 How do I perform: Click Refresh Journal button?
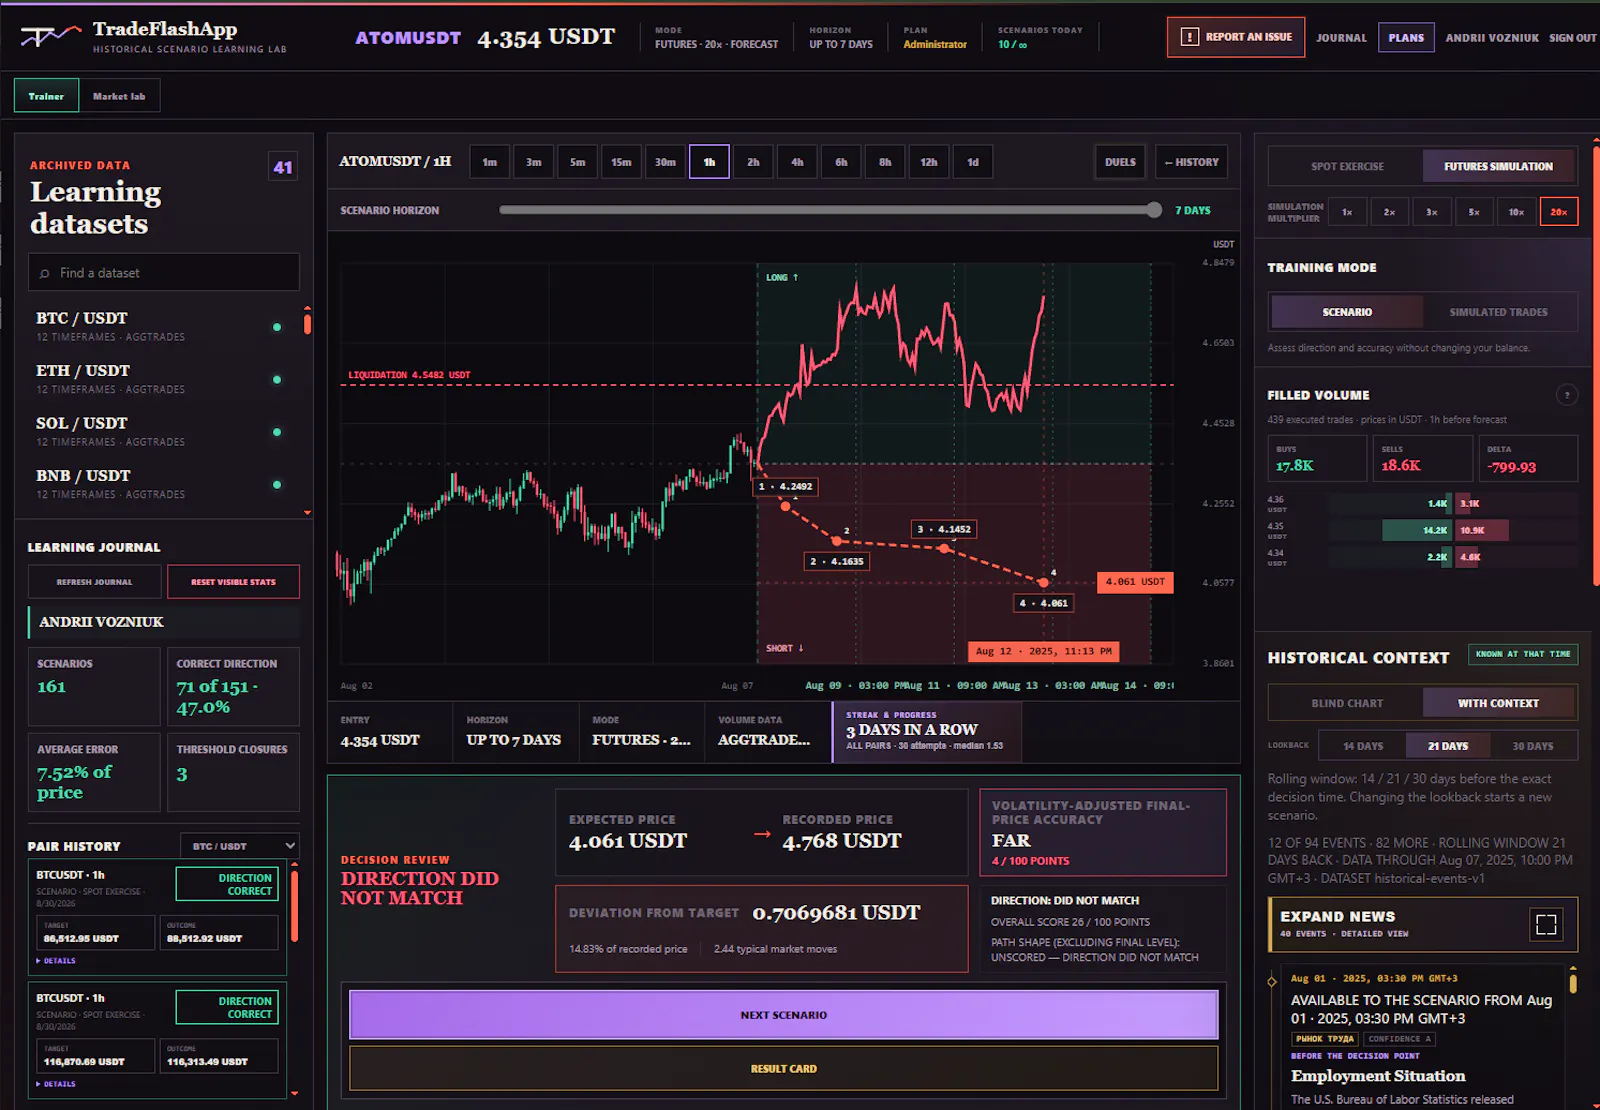pyautogui.click(x=94, y=582)
